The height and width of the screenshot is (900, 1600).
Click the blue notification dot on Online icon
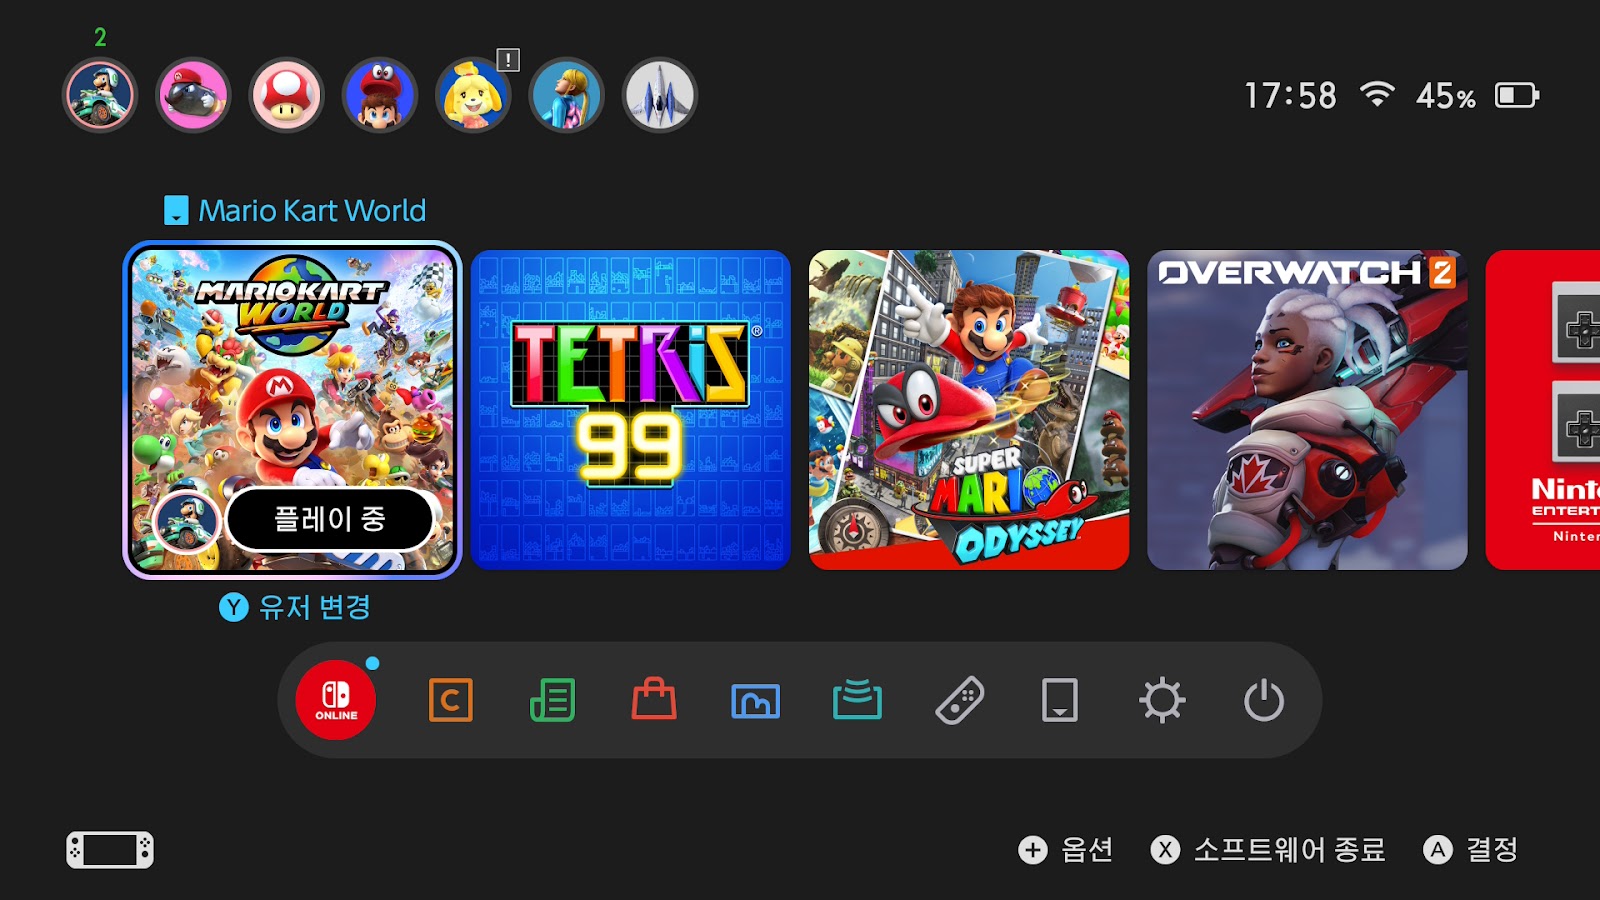[372, 663]
